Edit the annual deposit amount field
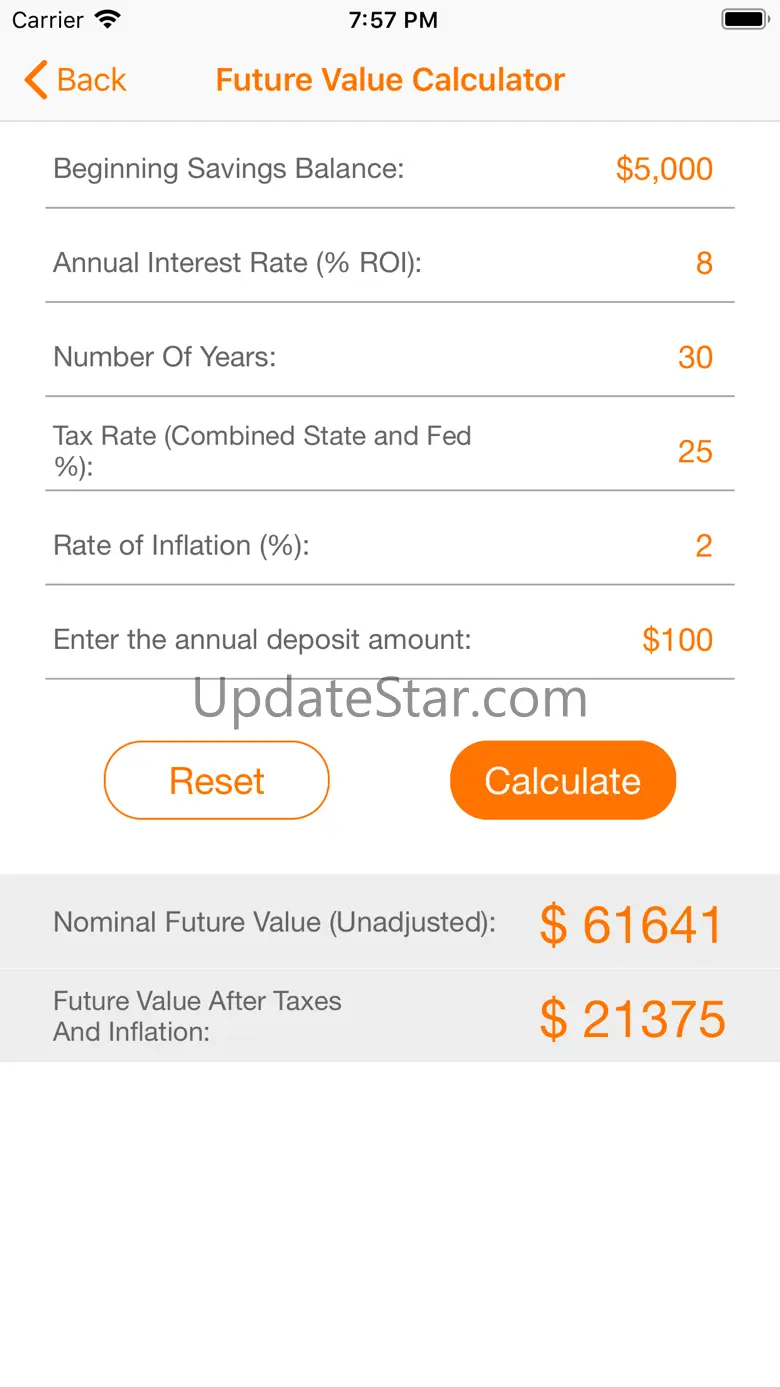 (x=677, y=640)
